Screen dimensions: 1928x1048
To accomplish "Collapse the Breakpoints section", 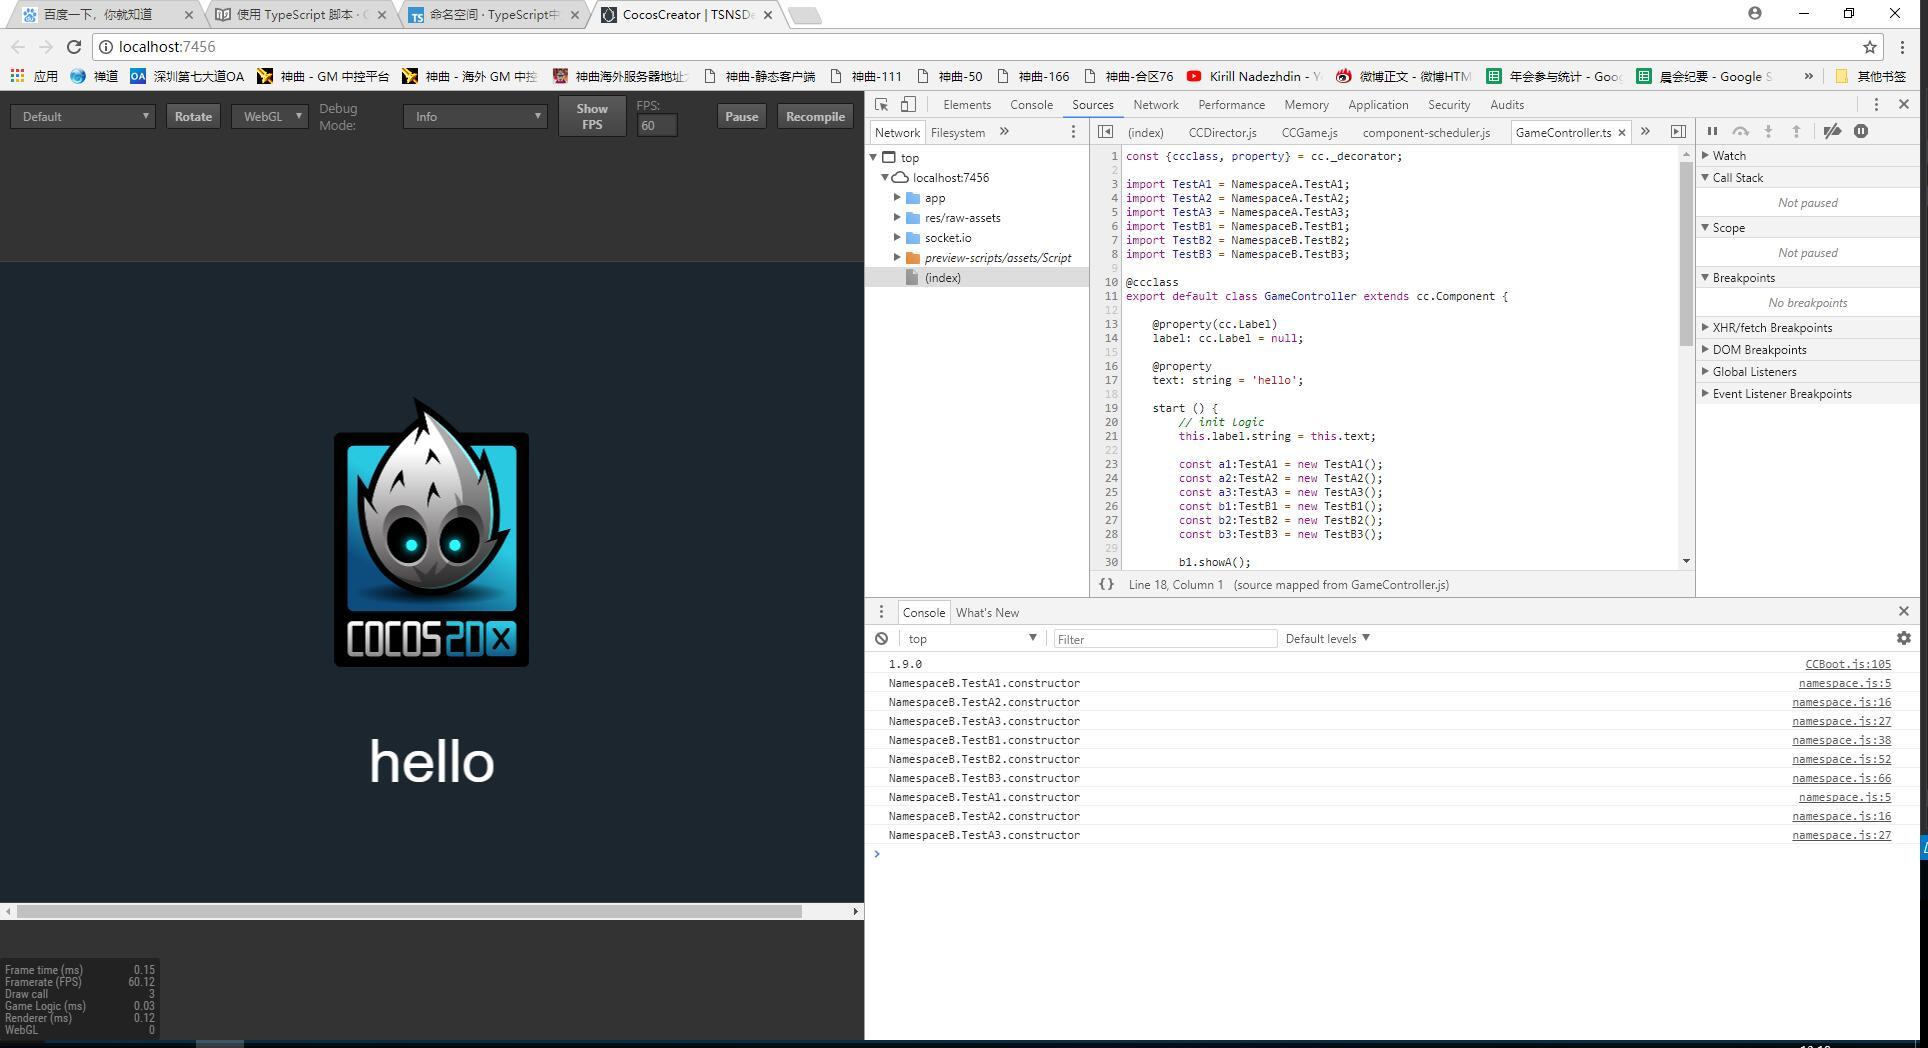I will coord(1806,278).
